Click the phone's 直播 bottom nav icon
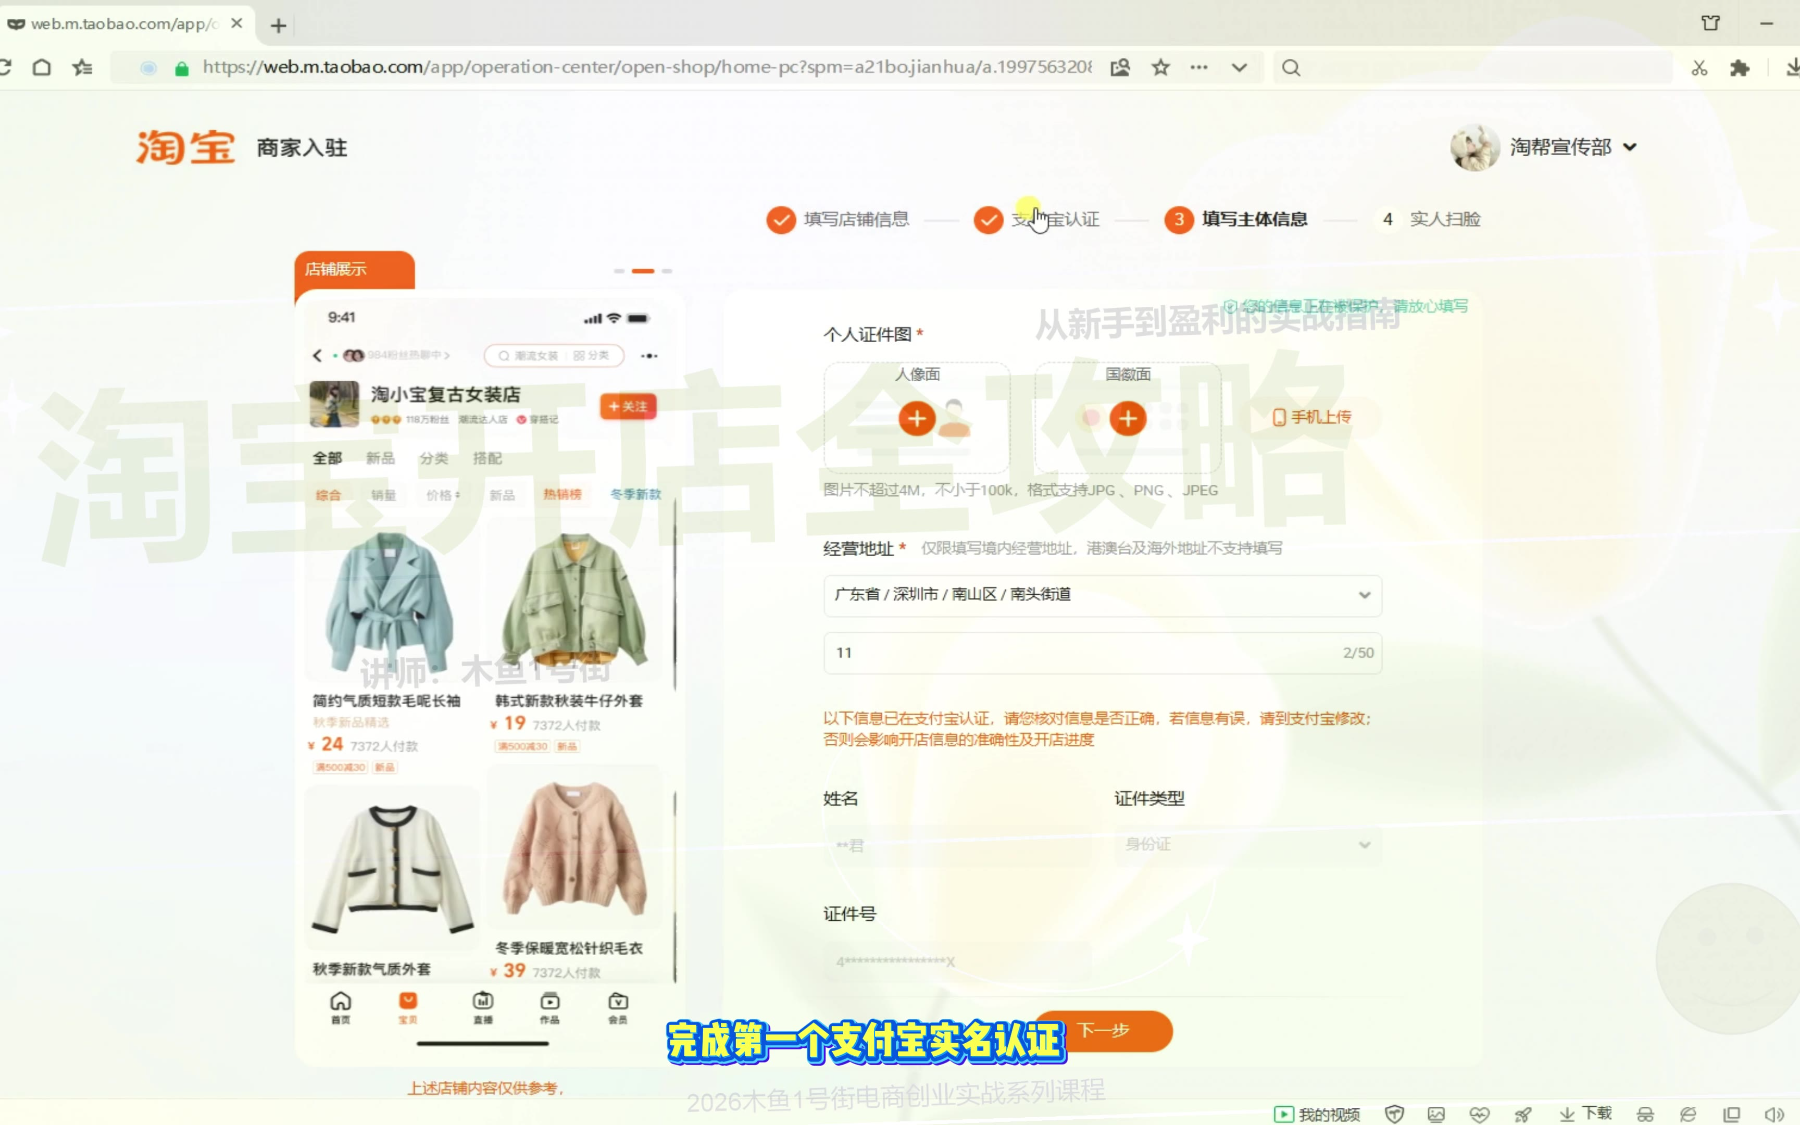This screenshot has width=1800, height=1125. click(483, 1006)
